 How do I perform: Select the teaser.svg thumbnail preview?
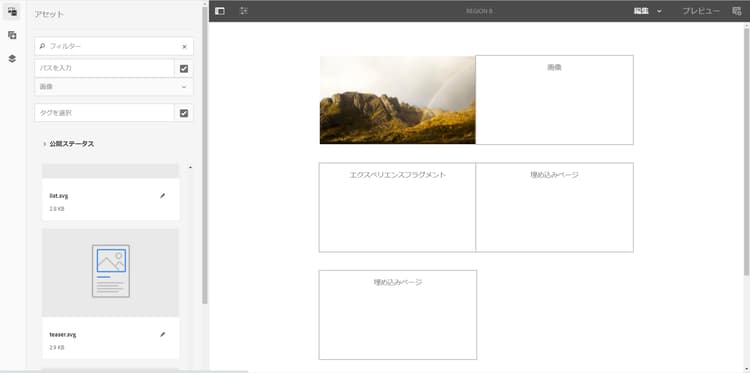[x=110, y=272]
